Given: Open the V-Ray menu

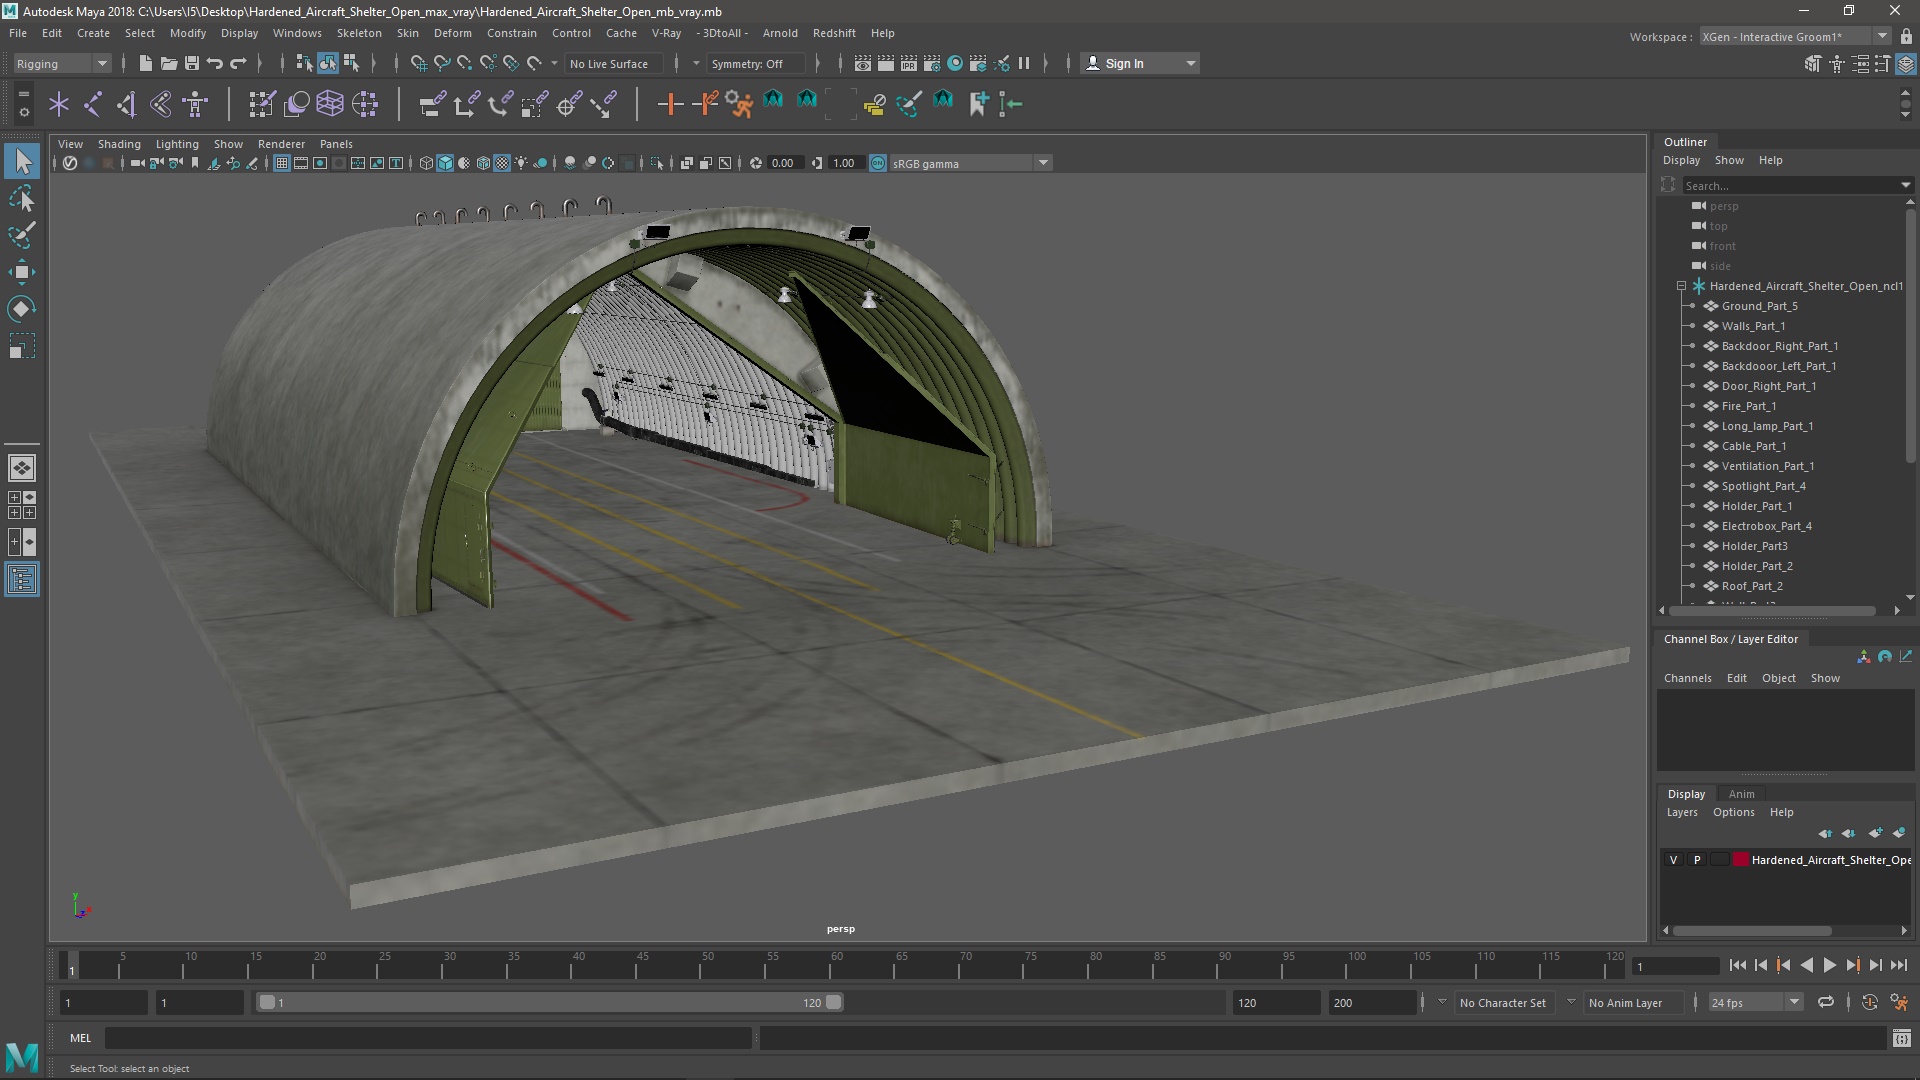Looking at the screenshot, I should pyautogui.click(x=669, y=32).
